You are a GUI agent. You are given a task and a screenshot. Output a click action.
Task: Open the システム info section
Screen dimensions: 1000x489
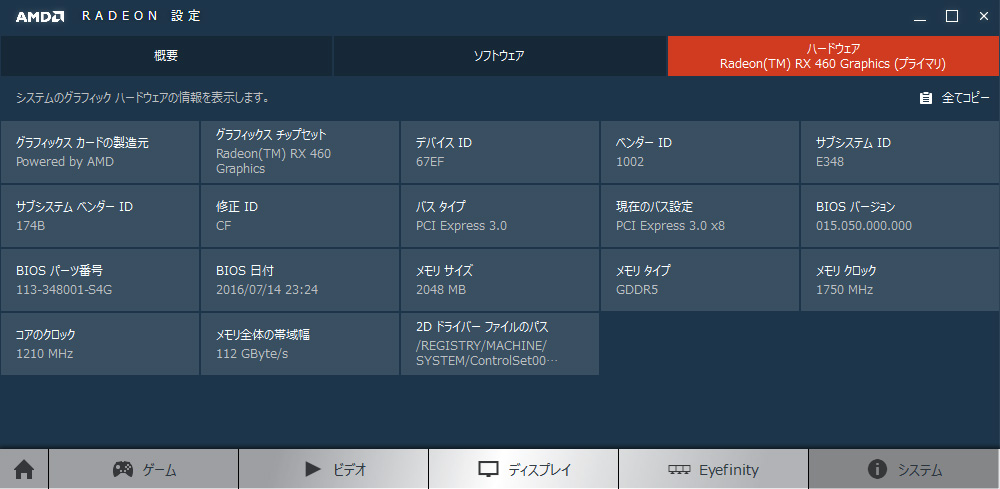click(x=904, y=470)
